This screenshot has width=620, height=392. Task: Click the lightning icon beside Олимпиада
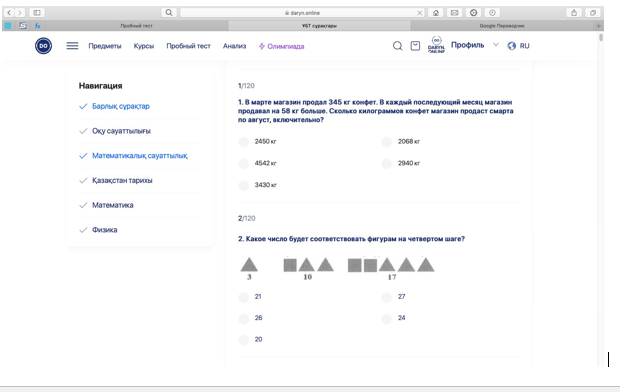coord(261,46)
